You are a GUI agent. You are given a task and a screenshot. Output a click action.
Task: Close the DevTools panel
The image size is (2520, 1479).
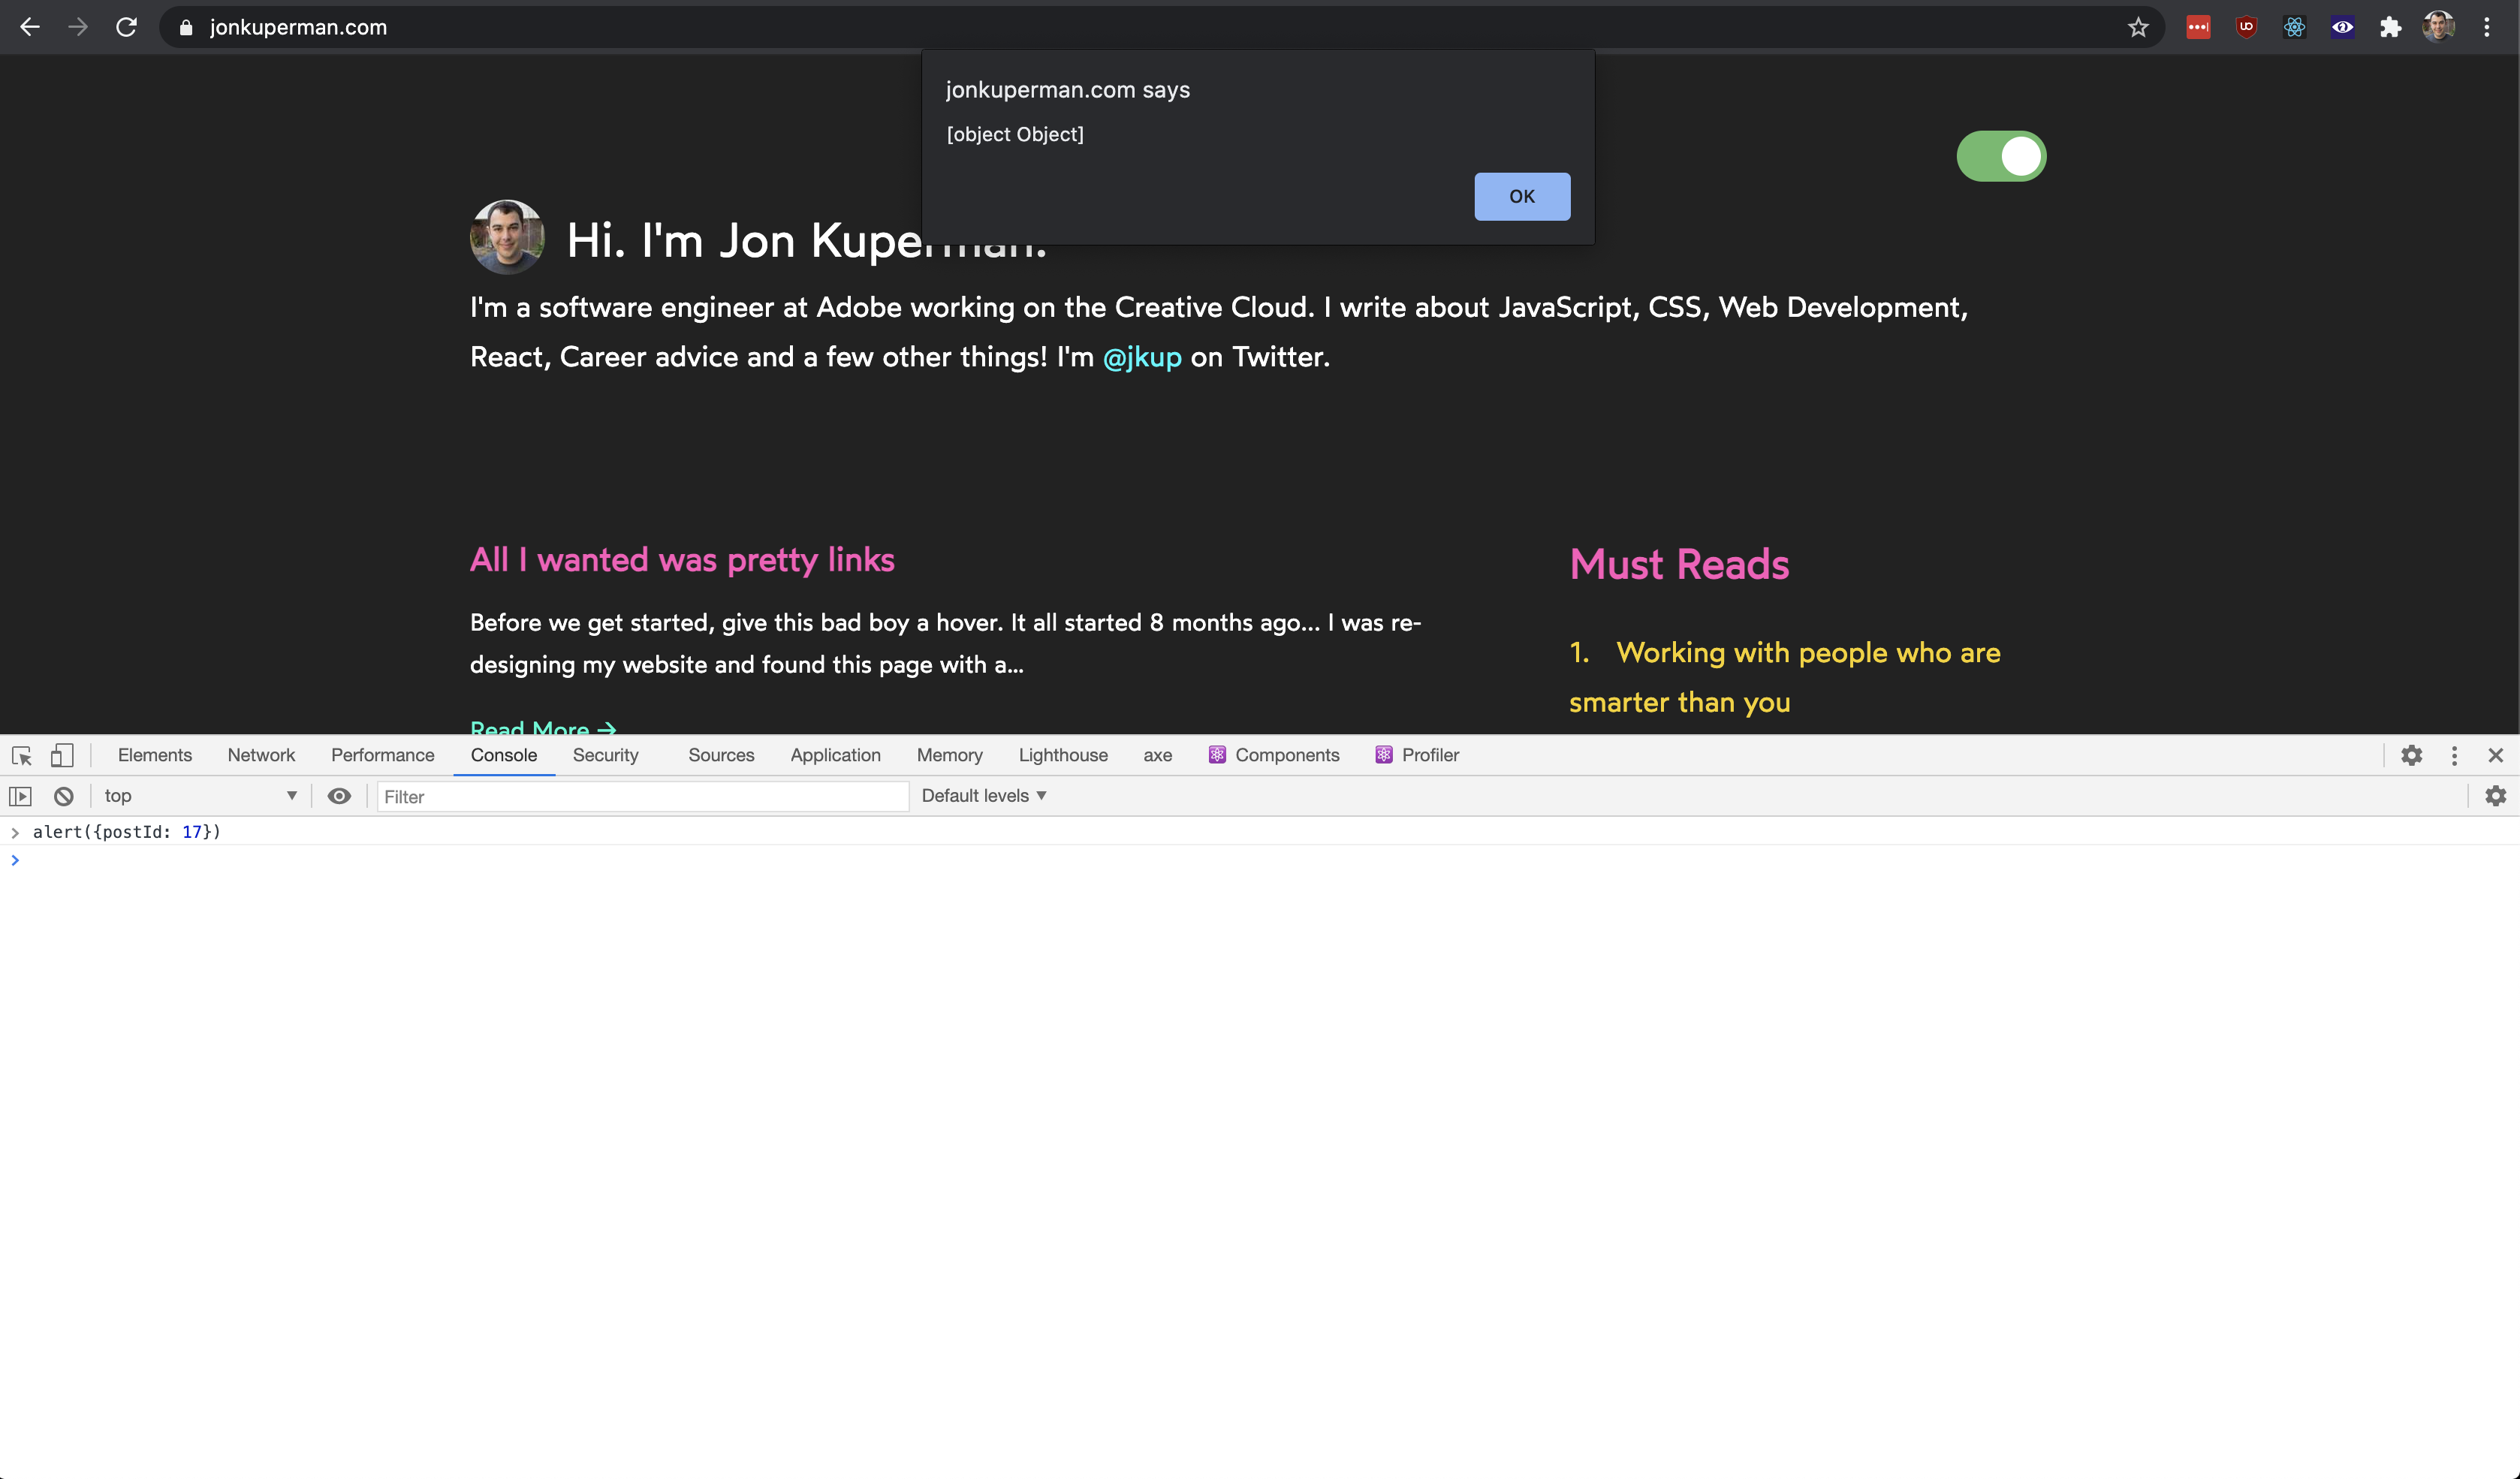click(2496, 755)
